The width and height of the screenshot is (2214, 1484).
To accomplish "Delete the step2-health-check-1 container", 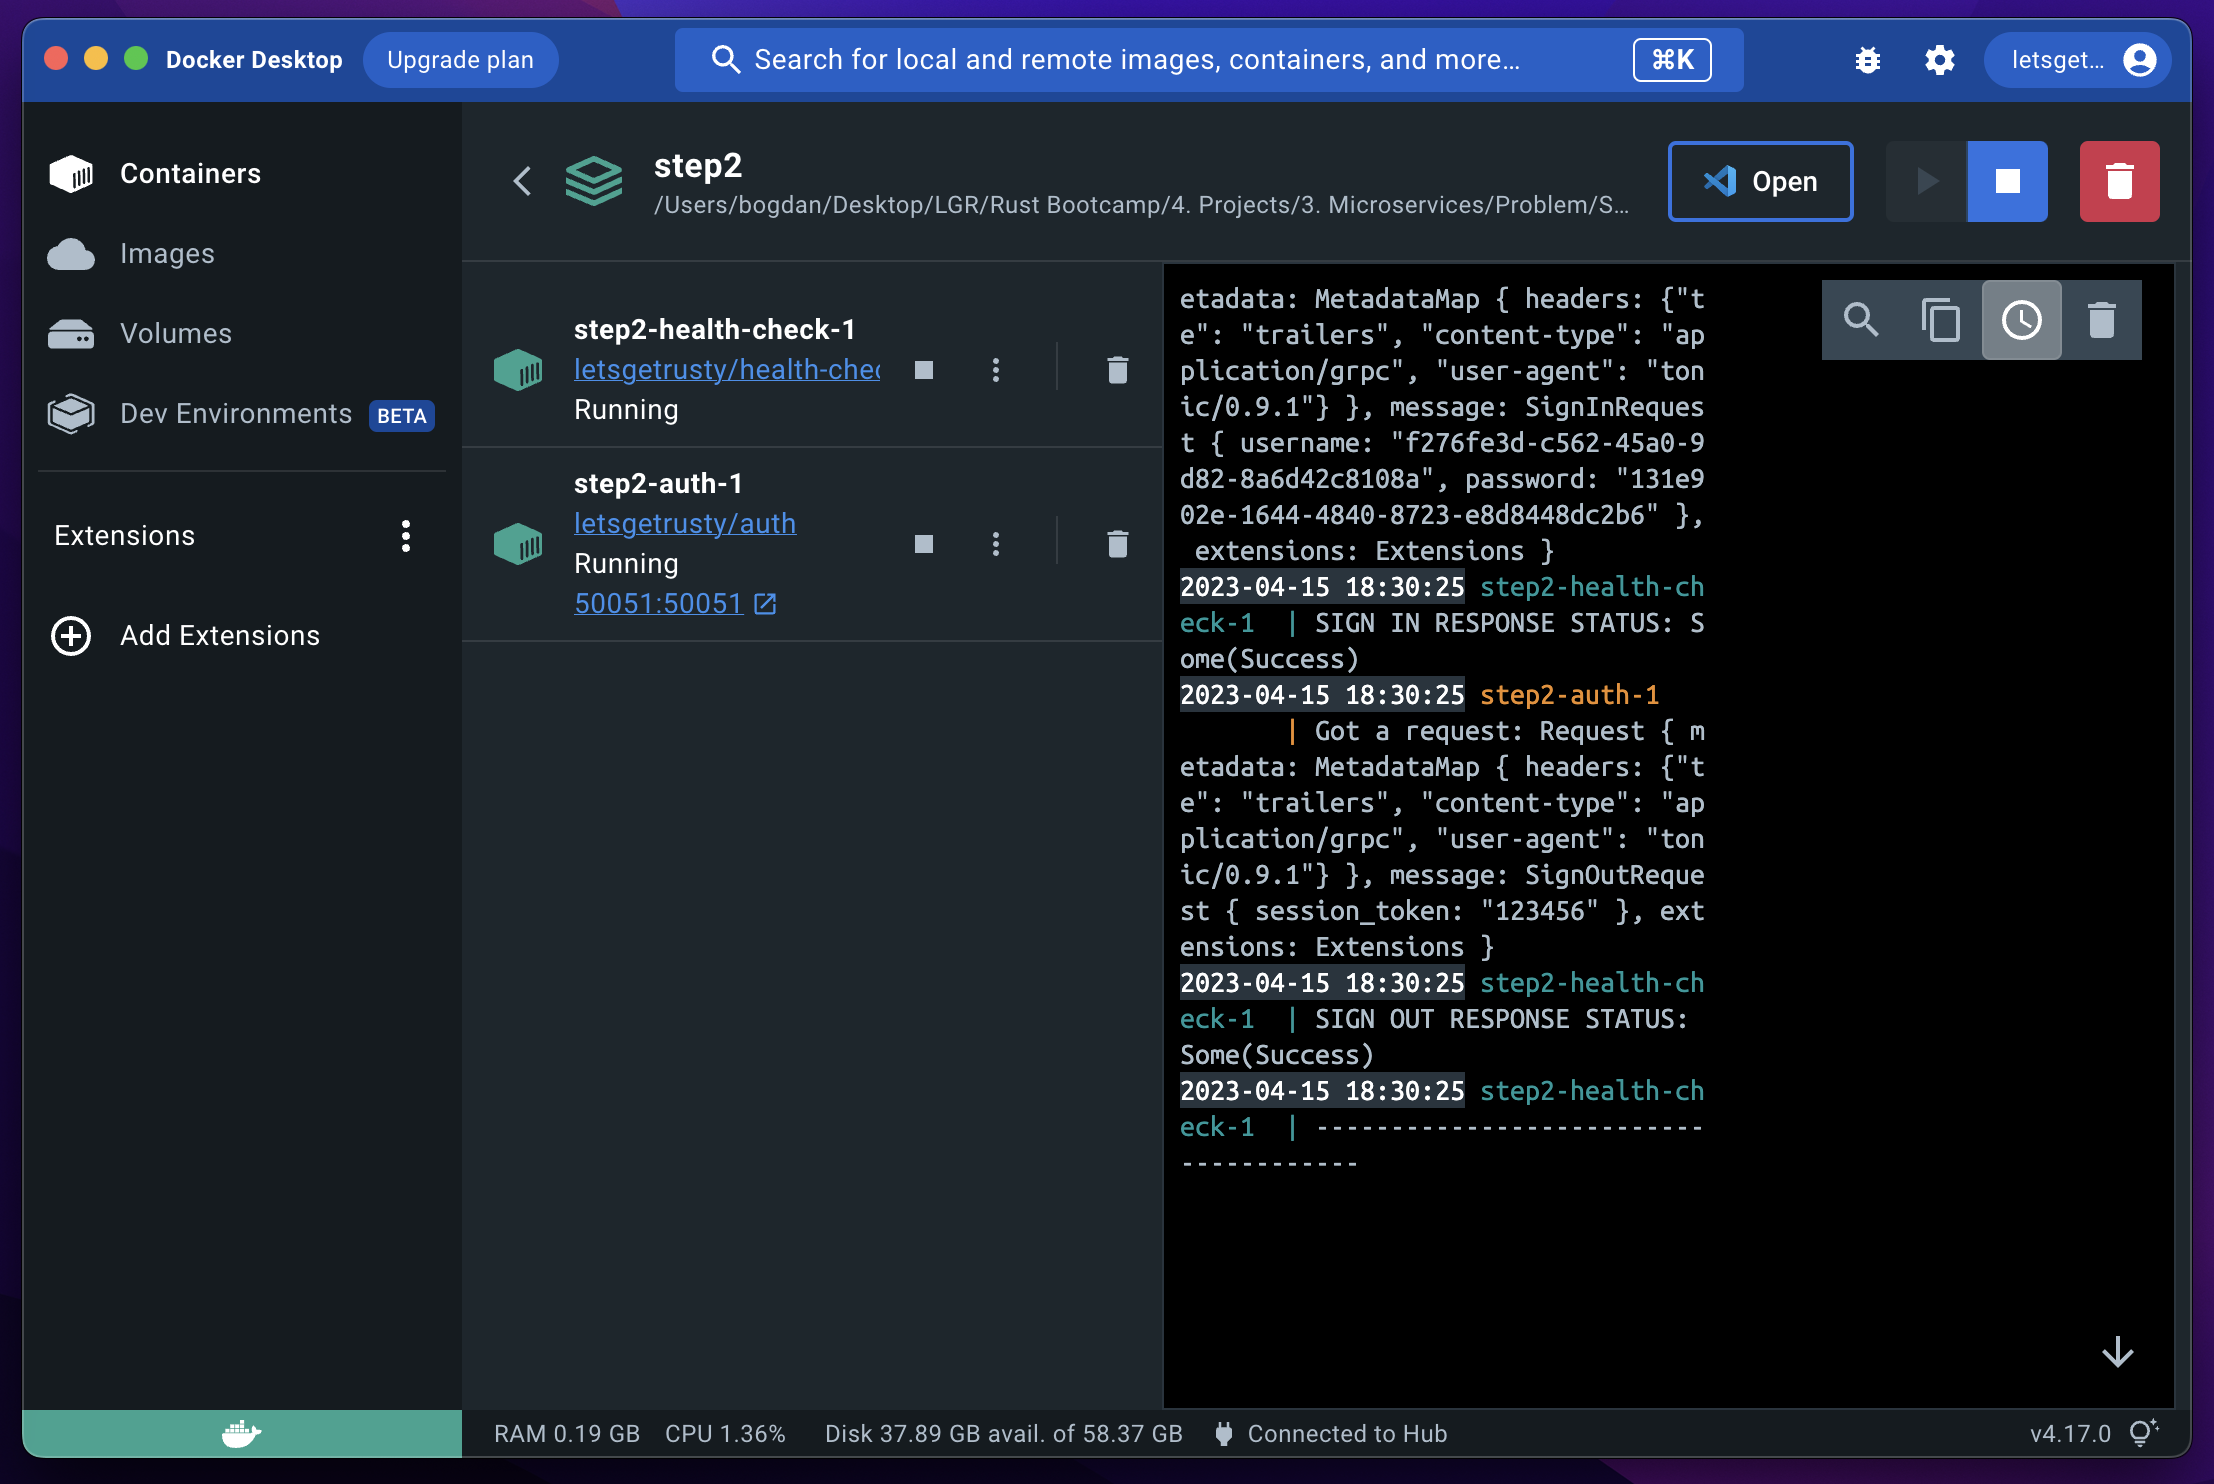I will point(1118,370).
